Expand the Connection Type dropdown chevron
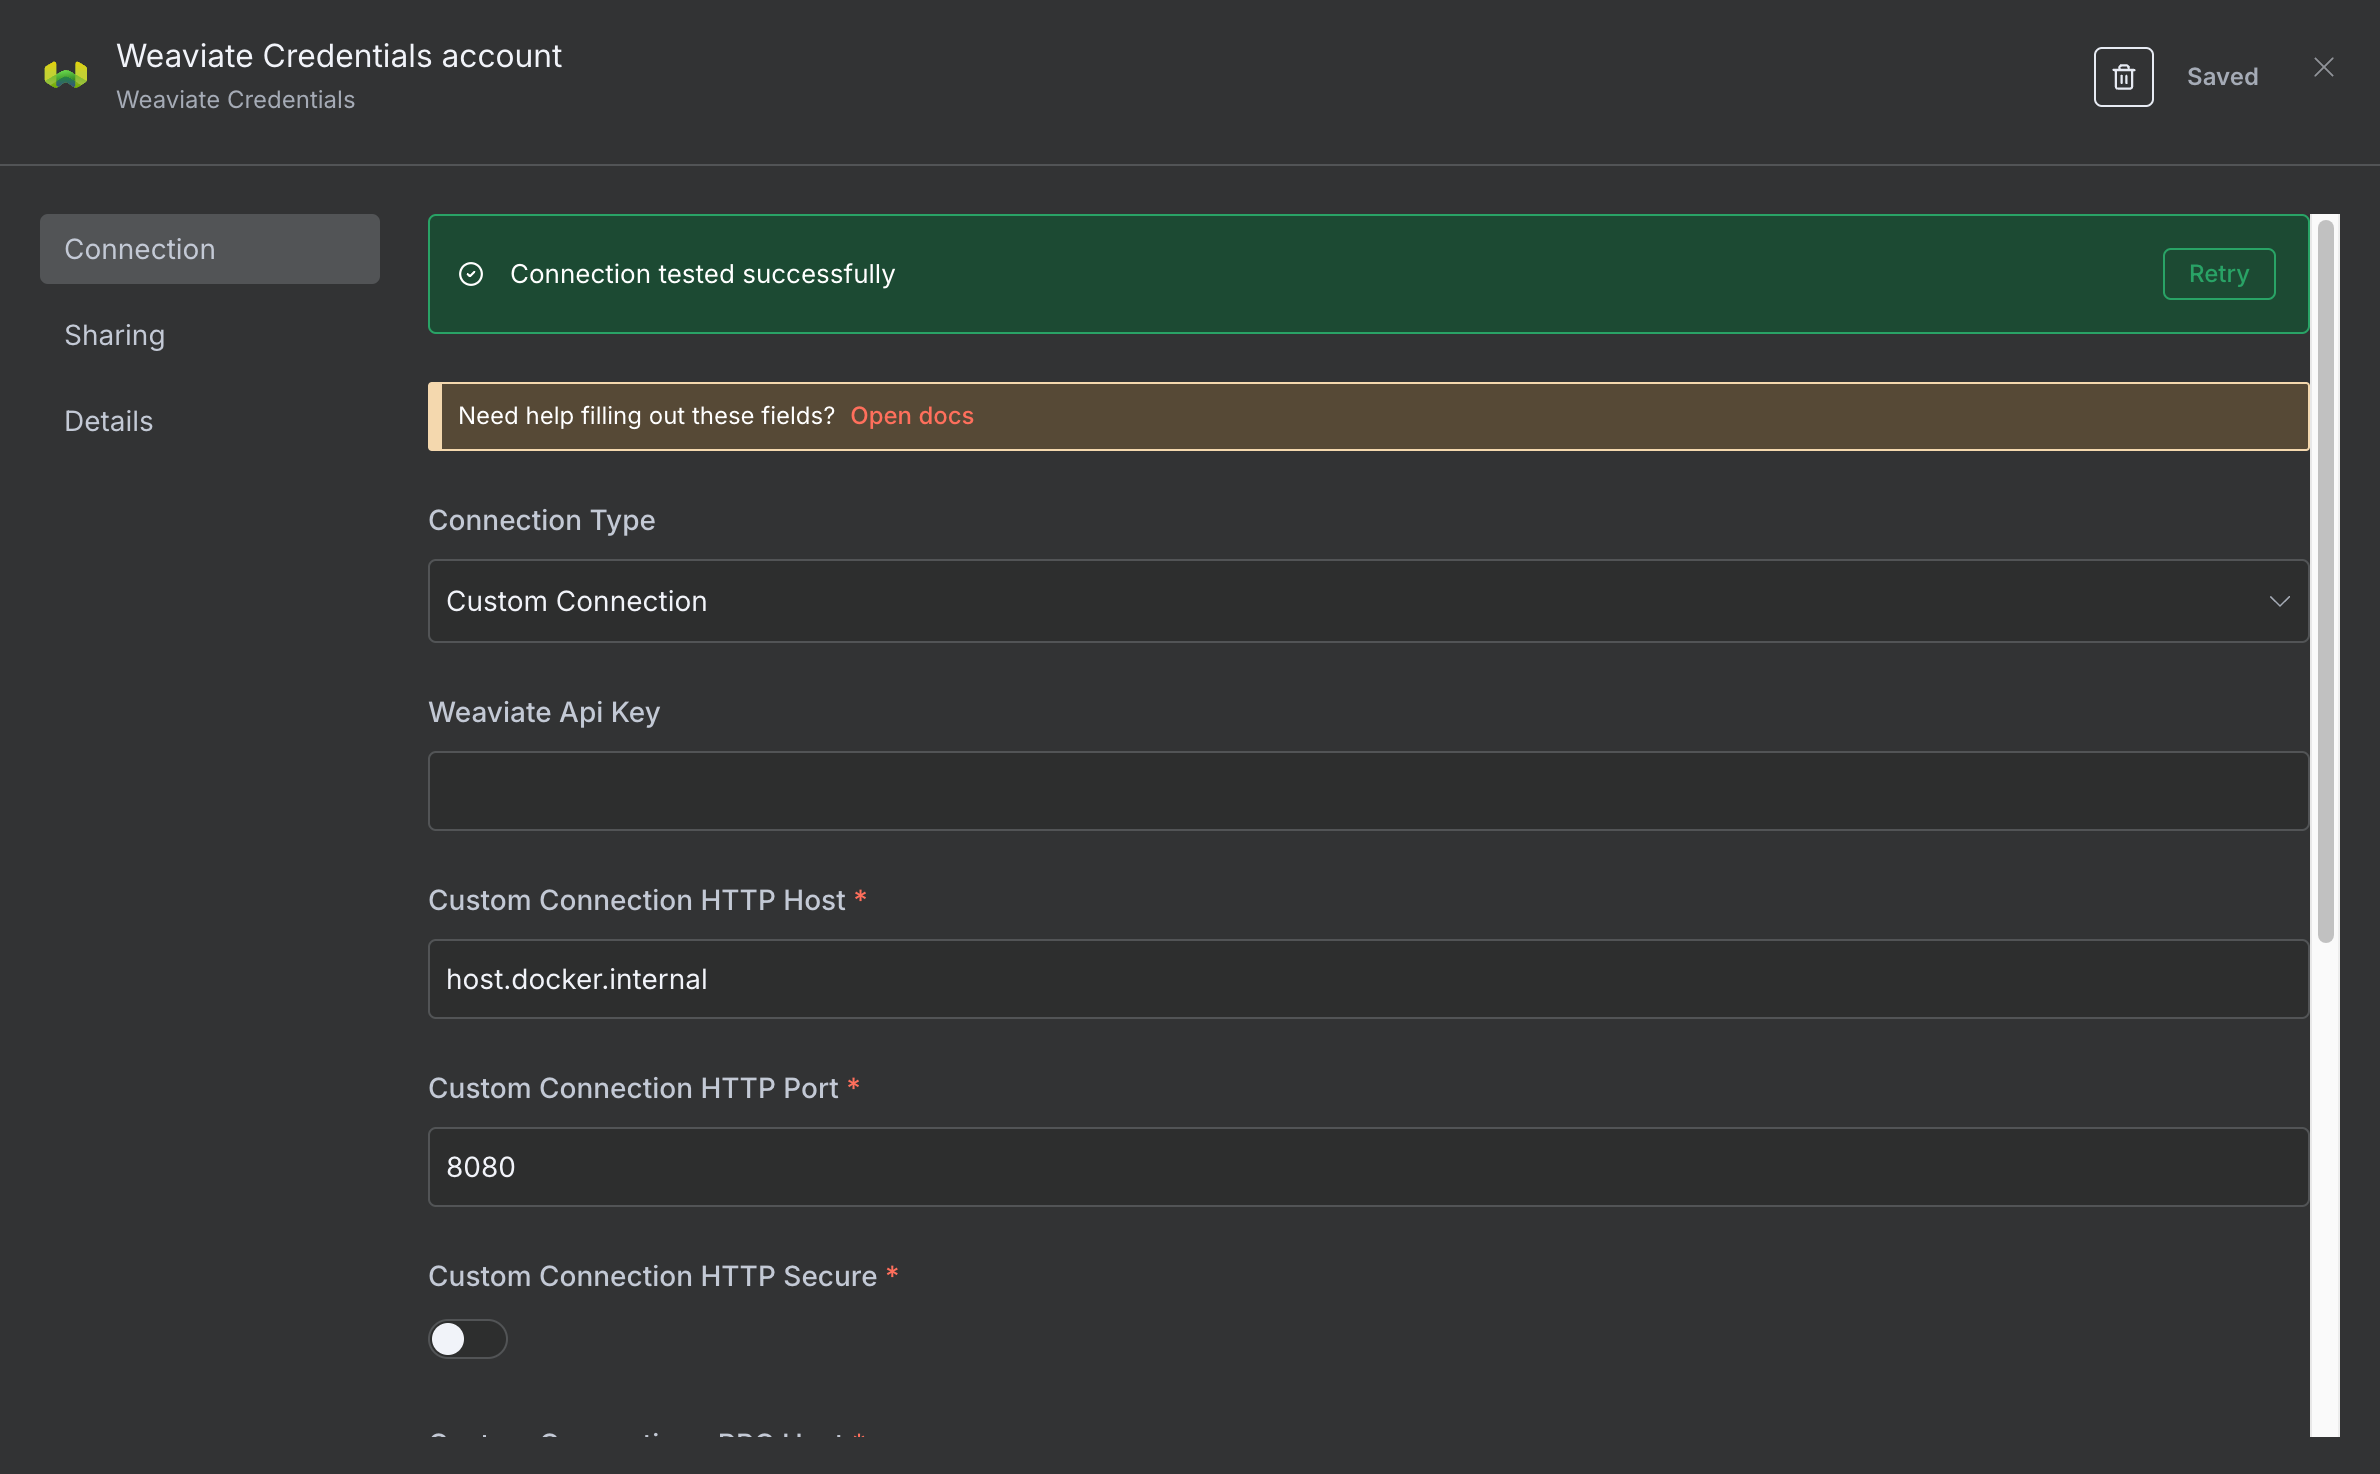 [x=2280, y=601]
